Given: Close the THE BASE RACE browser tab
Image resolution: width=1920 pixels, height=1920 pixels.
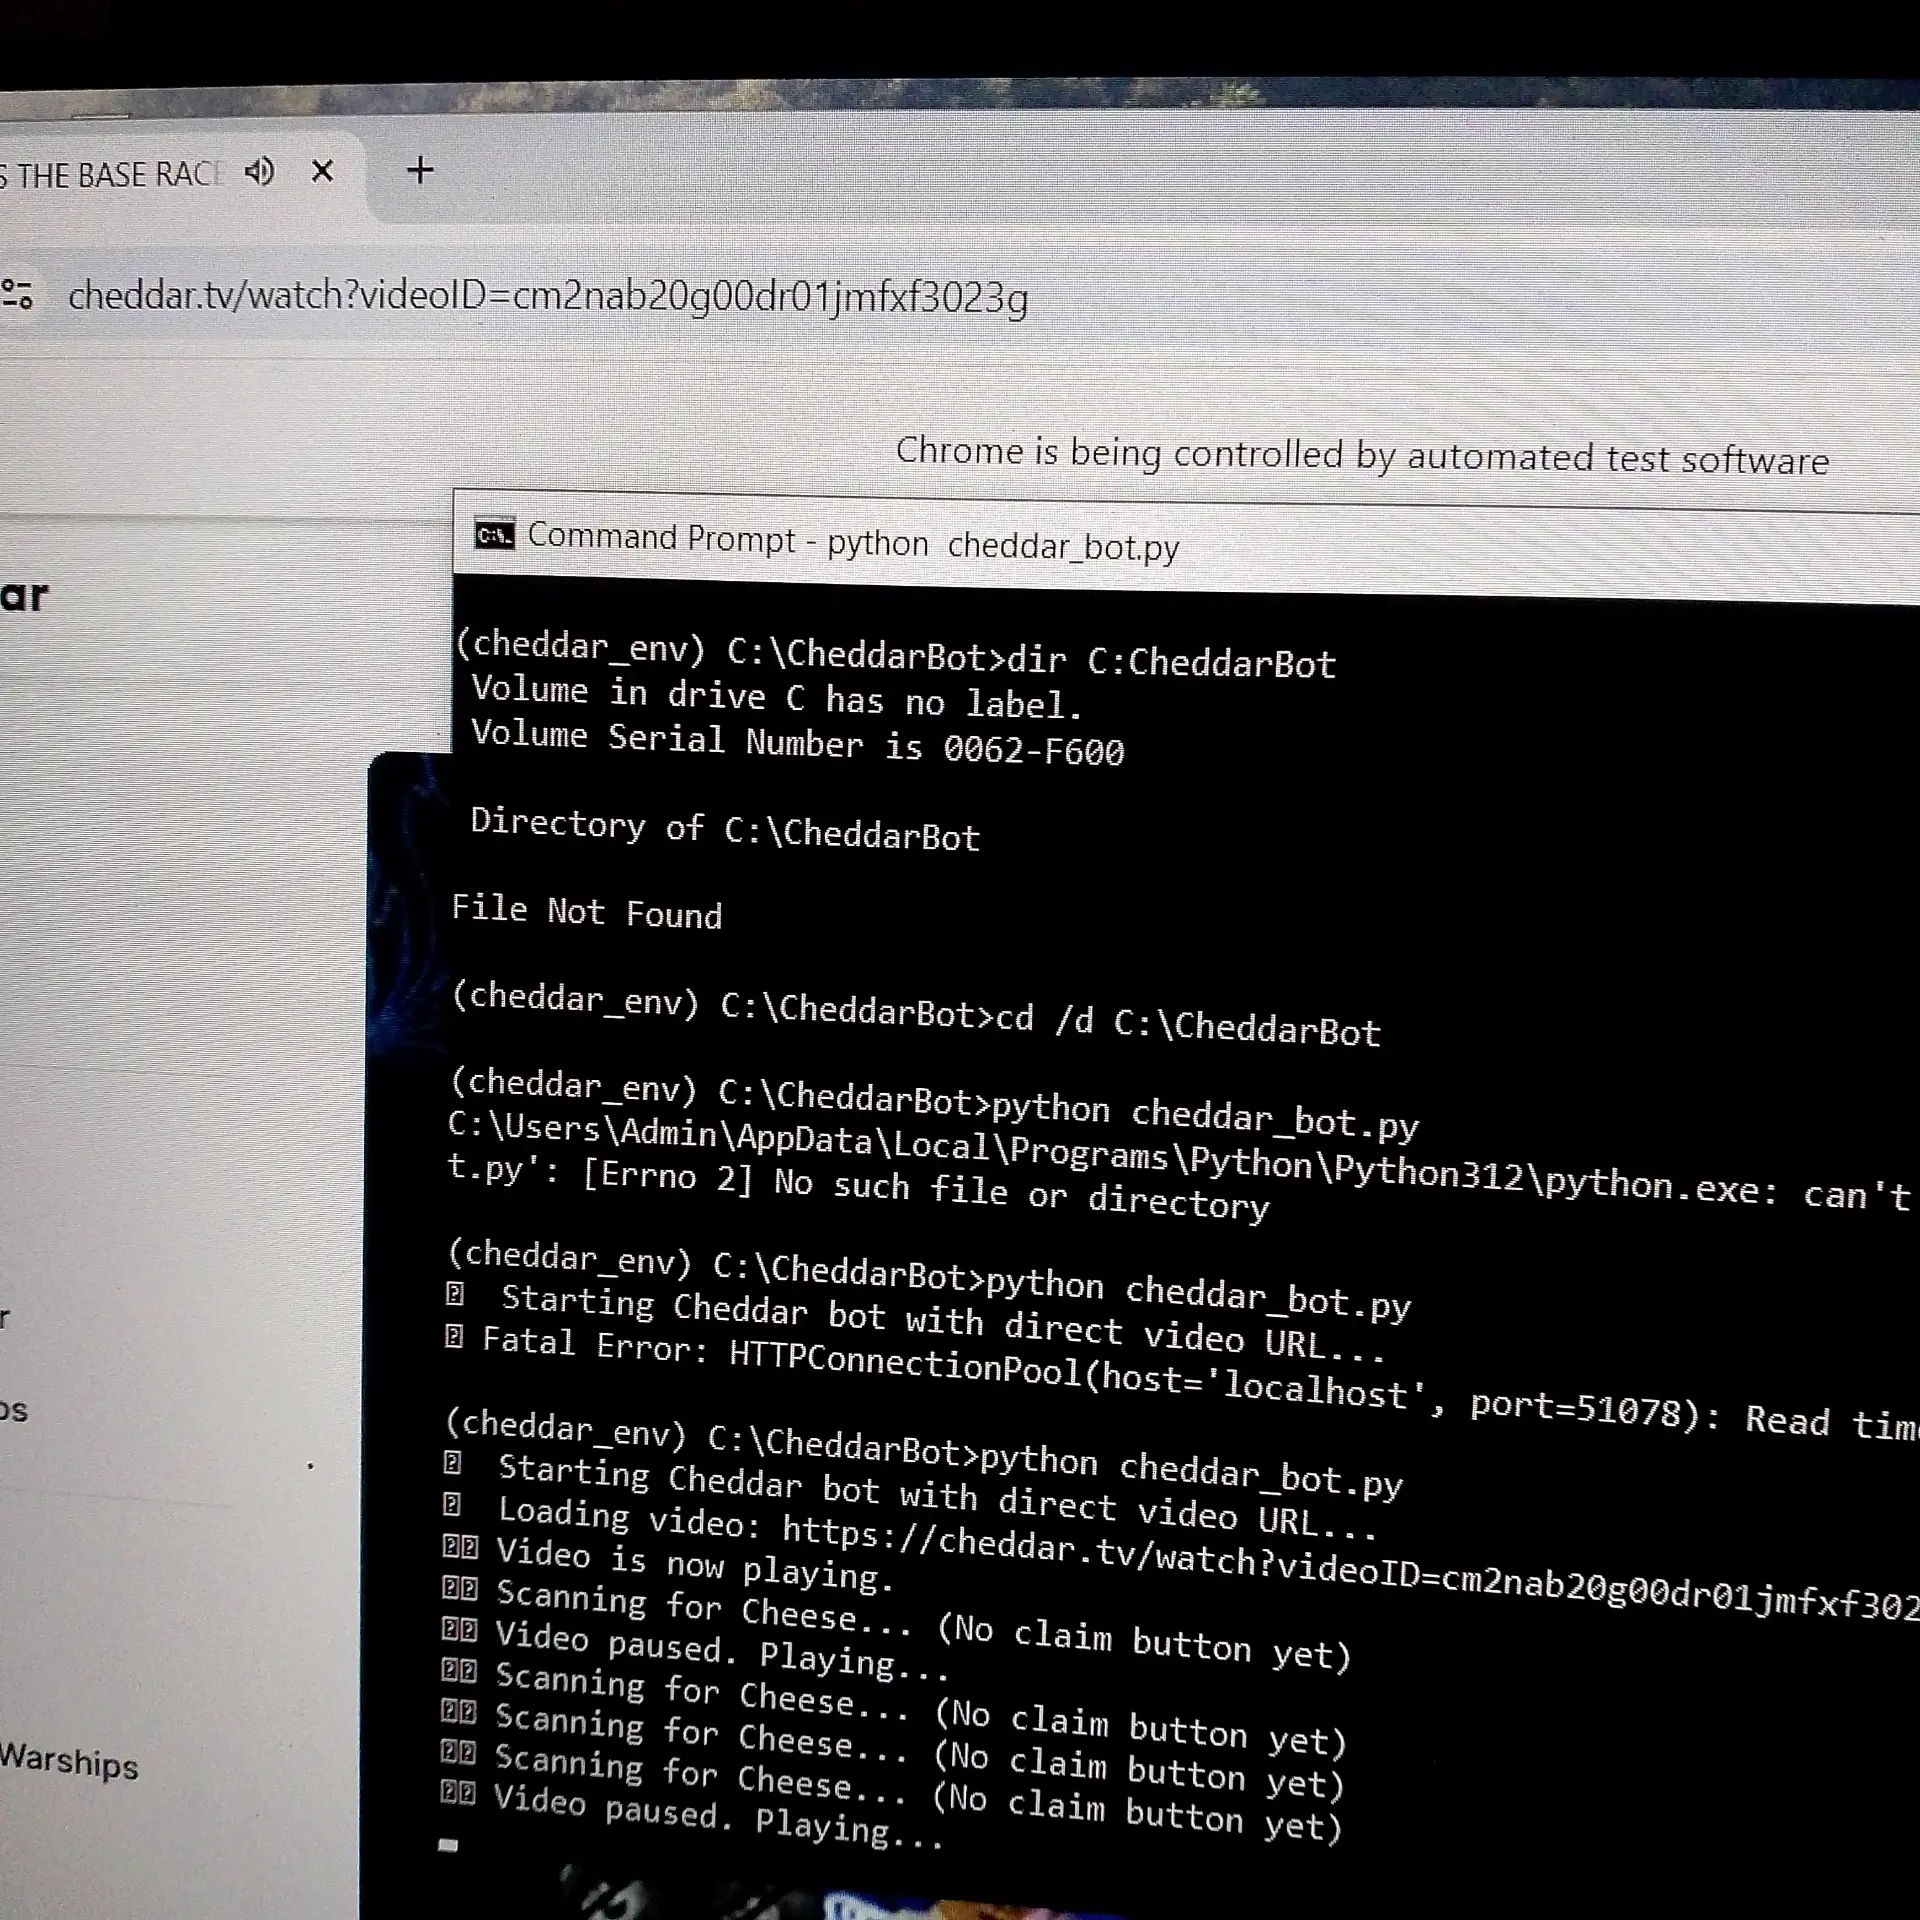Looking at the screenshot, I should tap(322, 172).
